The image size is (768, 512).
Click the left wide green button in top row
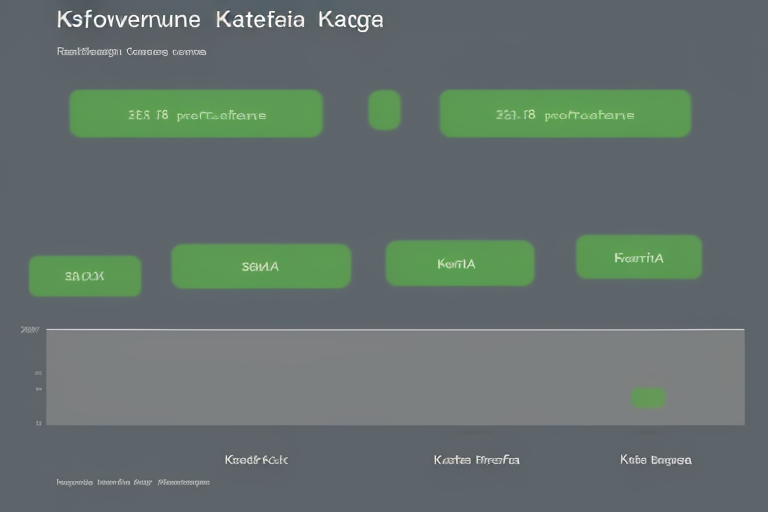pos(196,114)
